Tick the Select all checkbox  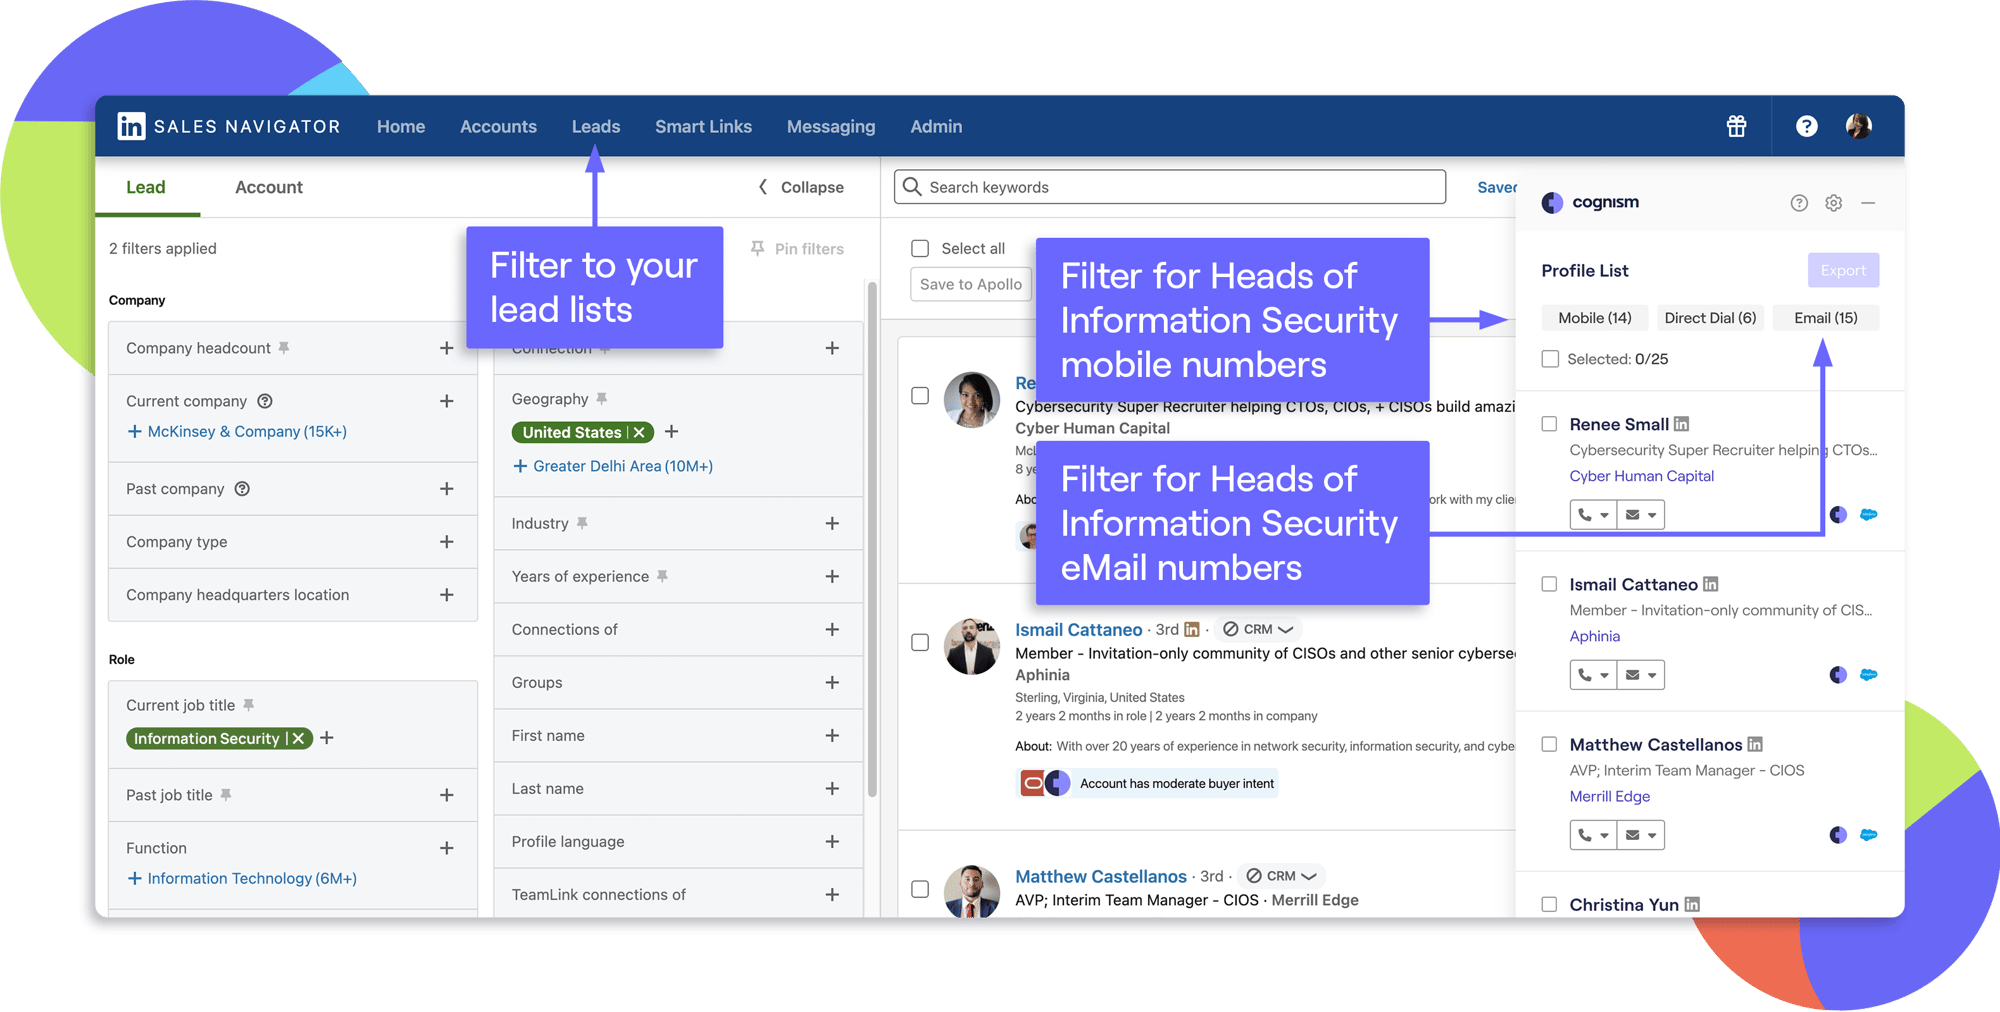[920, 248]
